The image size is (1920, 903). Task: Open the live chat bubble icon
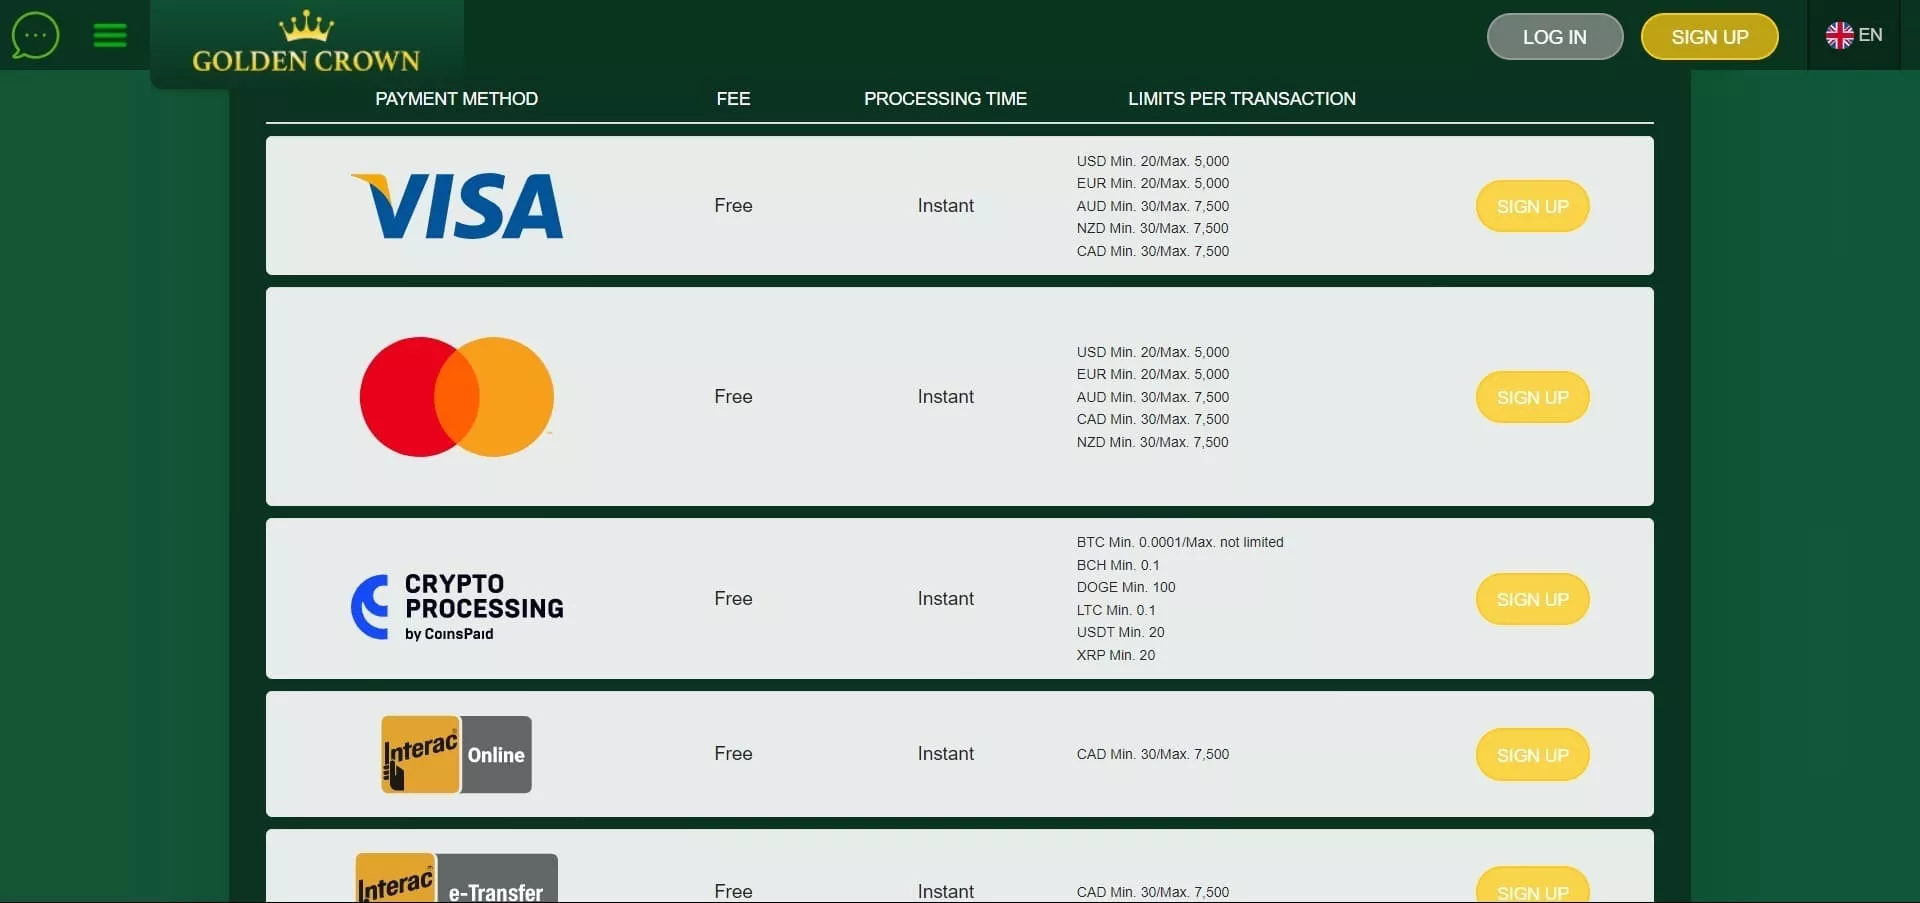35,36
